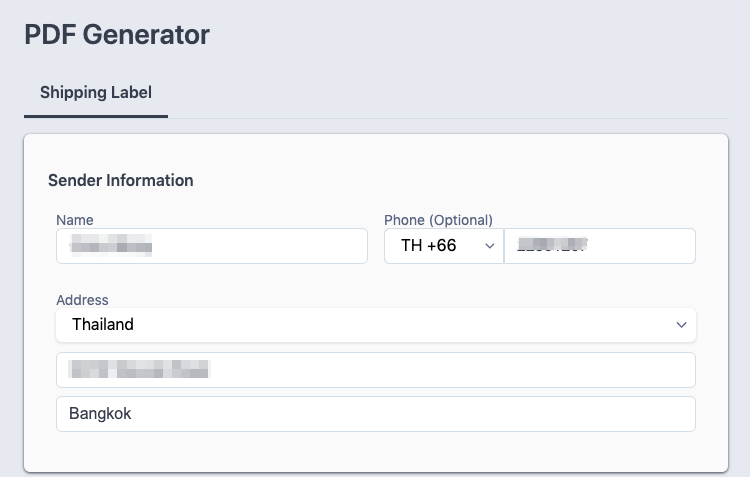Click the PDF Generator page title
The width and height of the screenshot is (750, 477).
coord(117,34)
